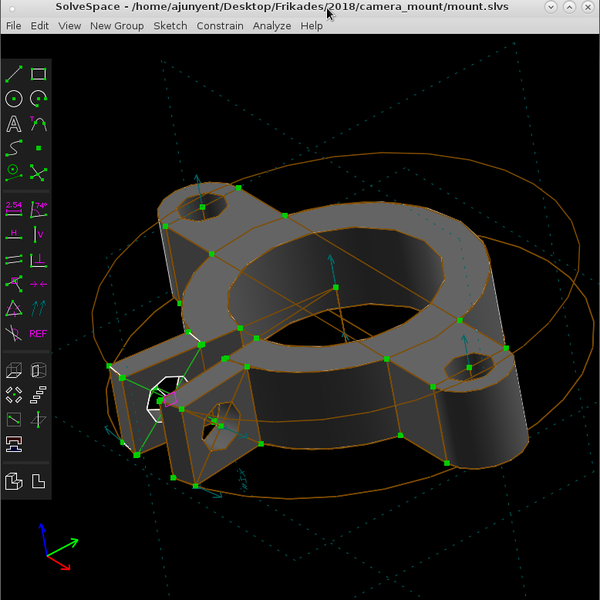Select the rectangle sketch tool
Screen dimensions: 600x600
pos(39,74)
